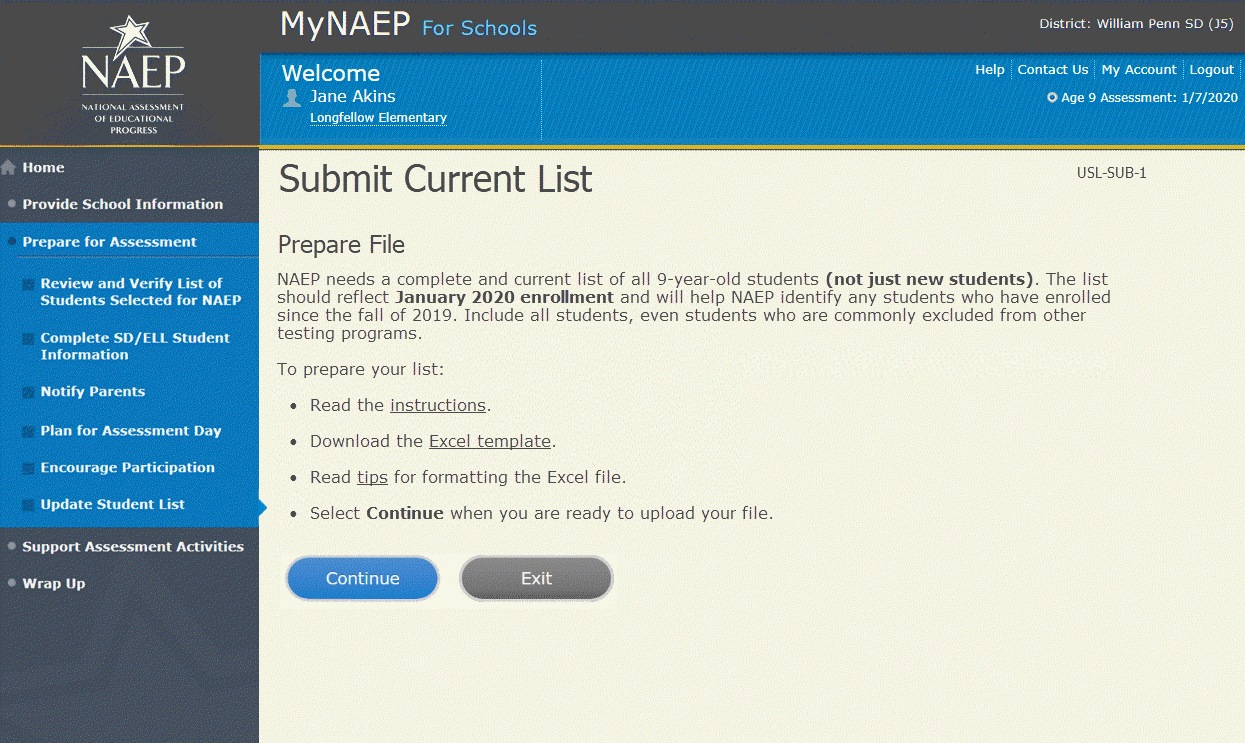Image resolution: width=1245 pixels, height=743 pixels.
Task: Click the USL-SUB-1 page code
Action: [x=1112, y=173]
